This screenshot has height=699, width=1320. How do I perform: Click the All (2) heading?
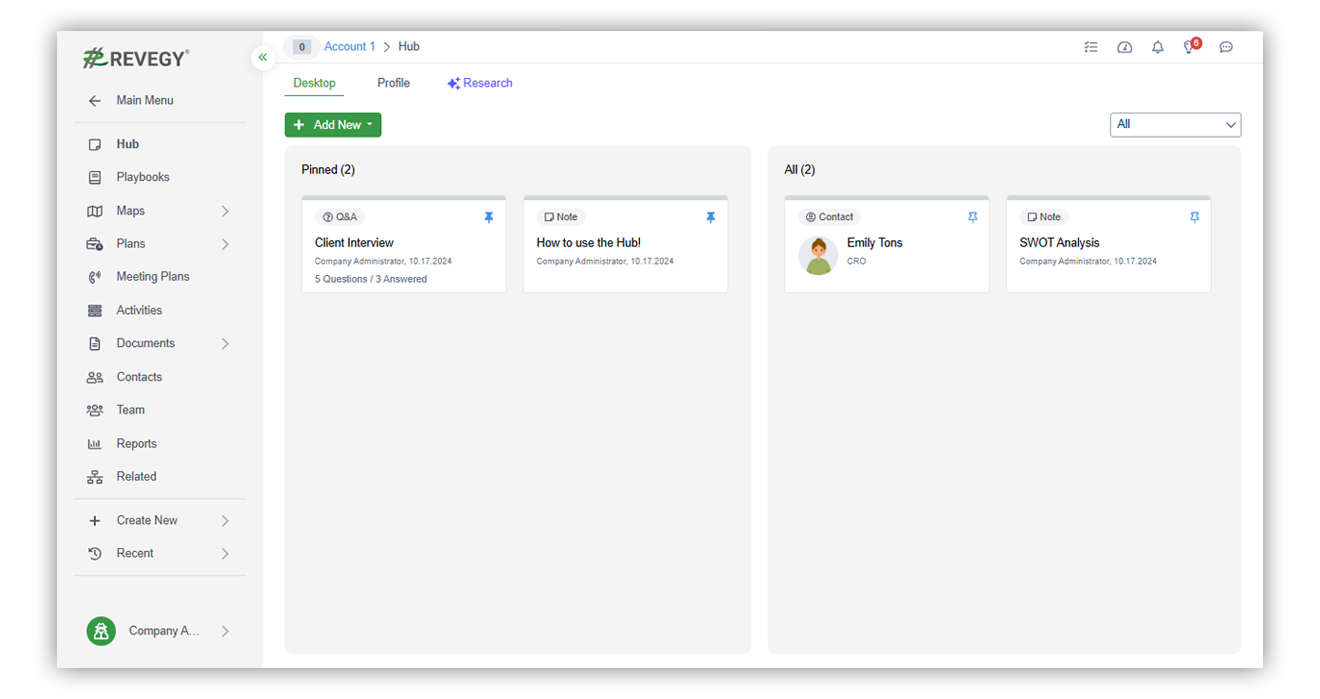click(x=800, y=170)
